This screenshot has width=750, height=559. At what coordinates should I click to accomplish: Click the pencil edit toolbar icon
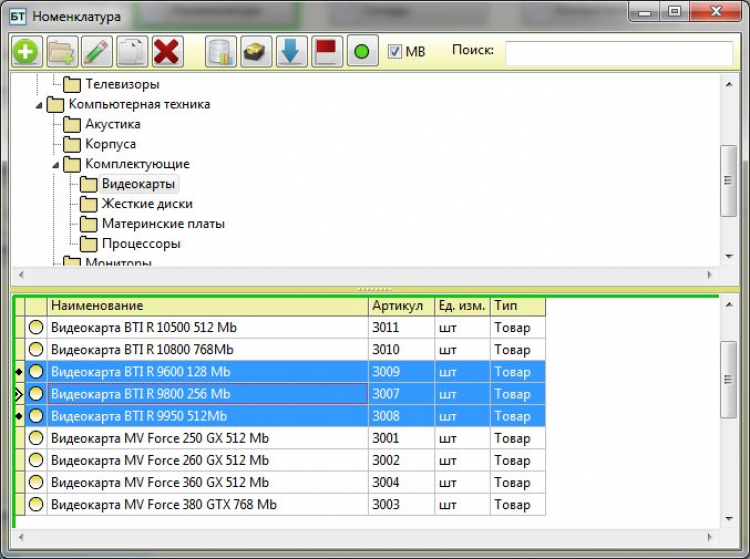point(97,51)
